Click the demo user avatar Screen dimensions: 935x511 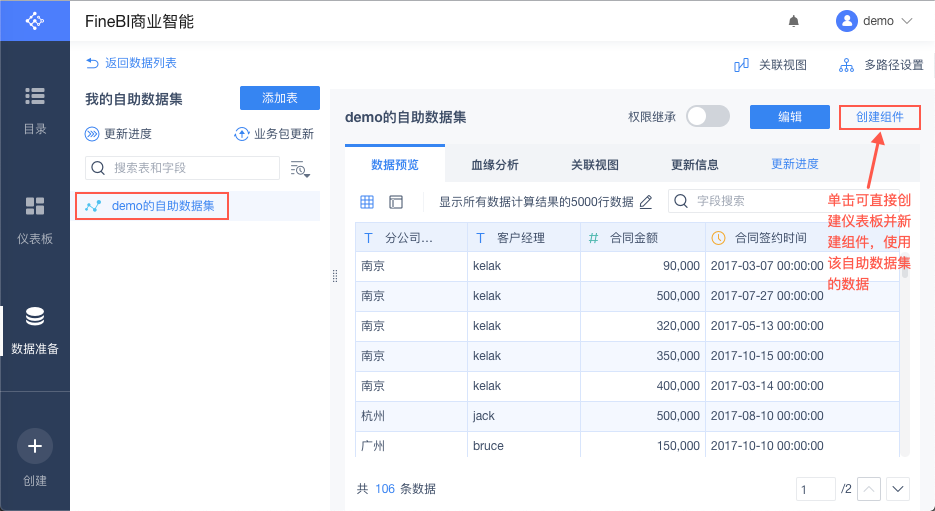(846, 21)
